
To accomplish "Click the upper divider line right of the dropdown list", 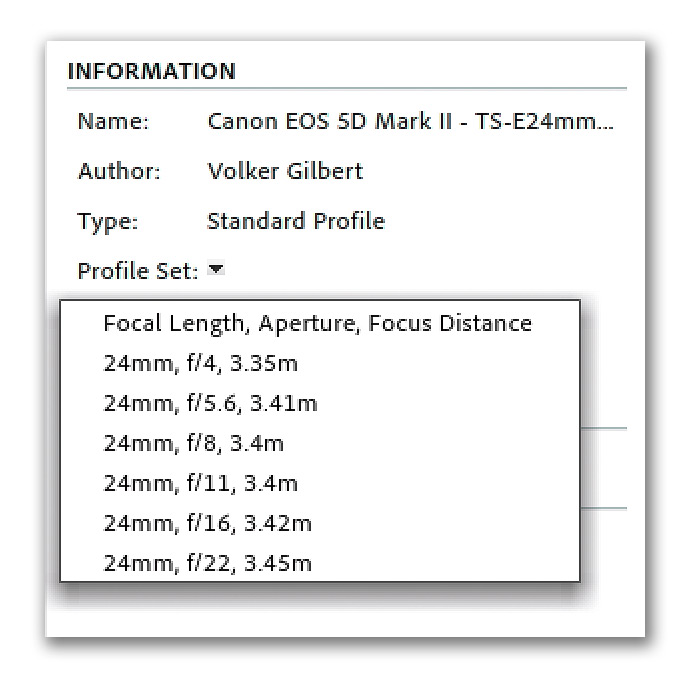I will coord(604,428).
